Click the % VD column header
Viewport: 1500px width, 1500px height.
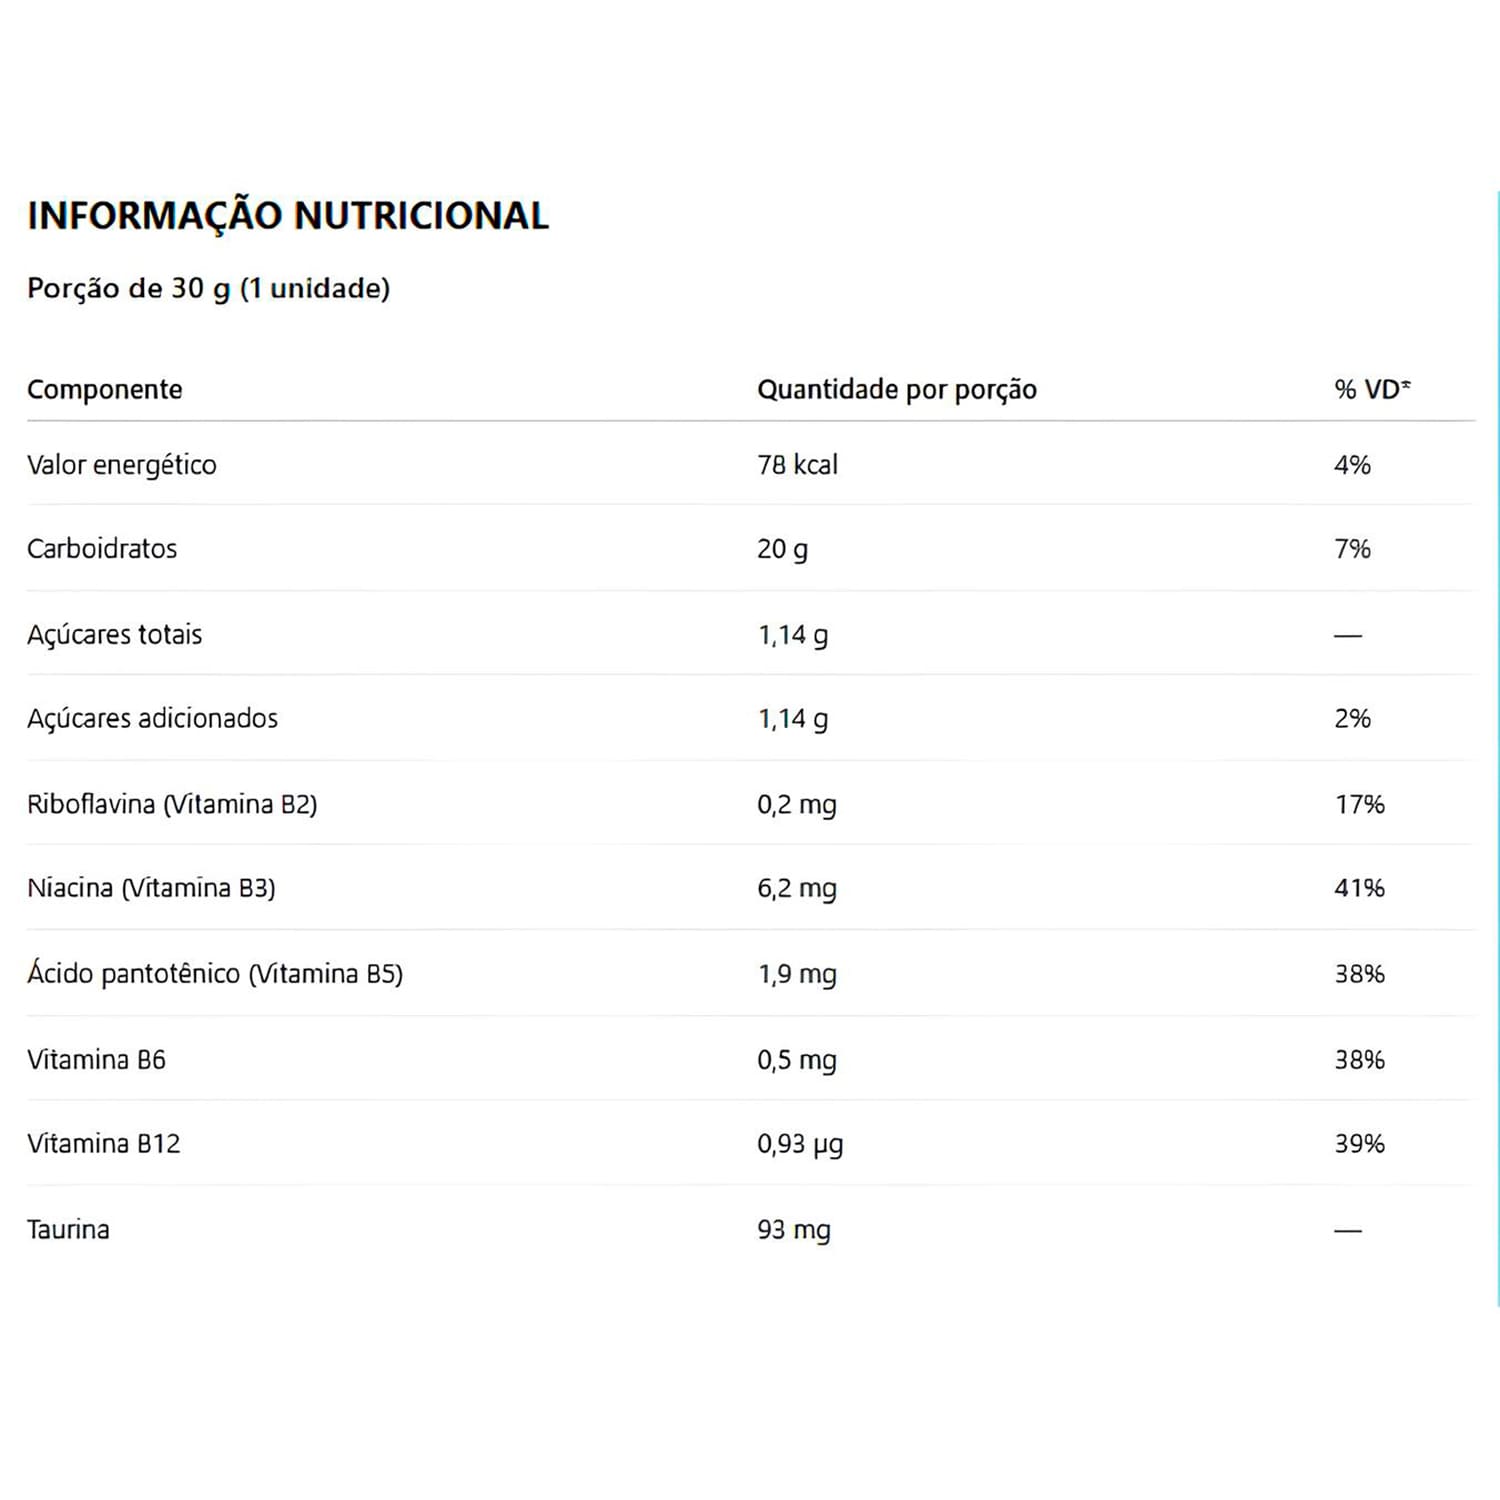[x=1372, y=389]
